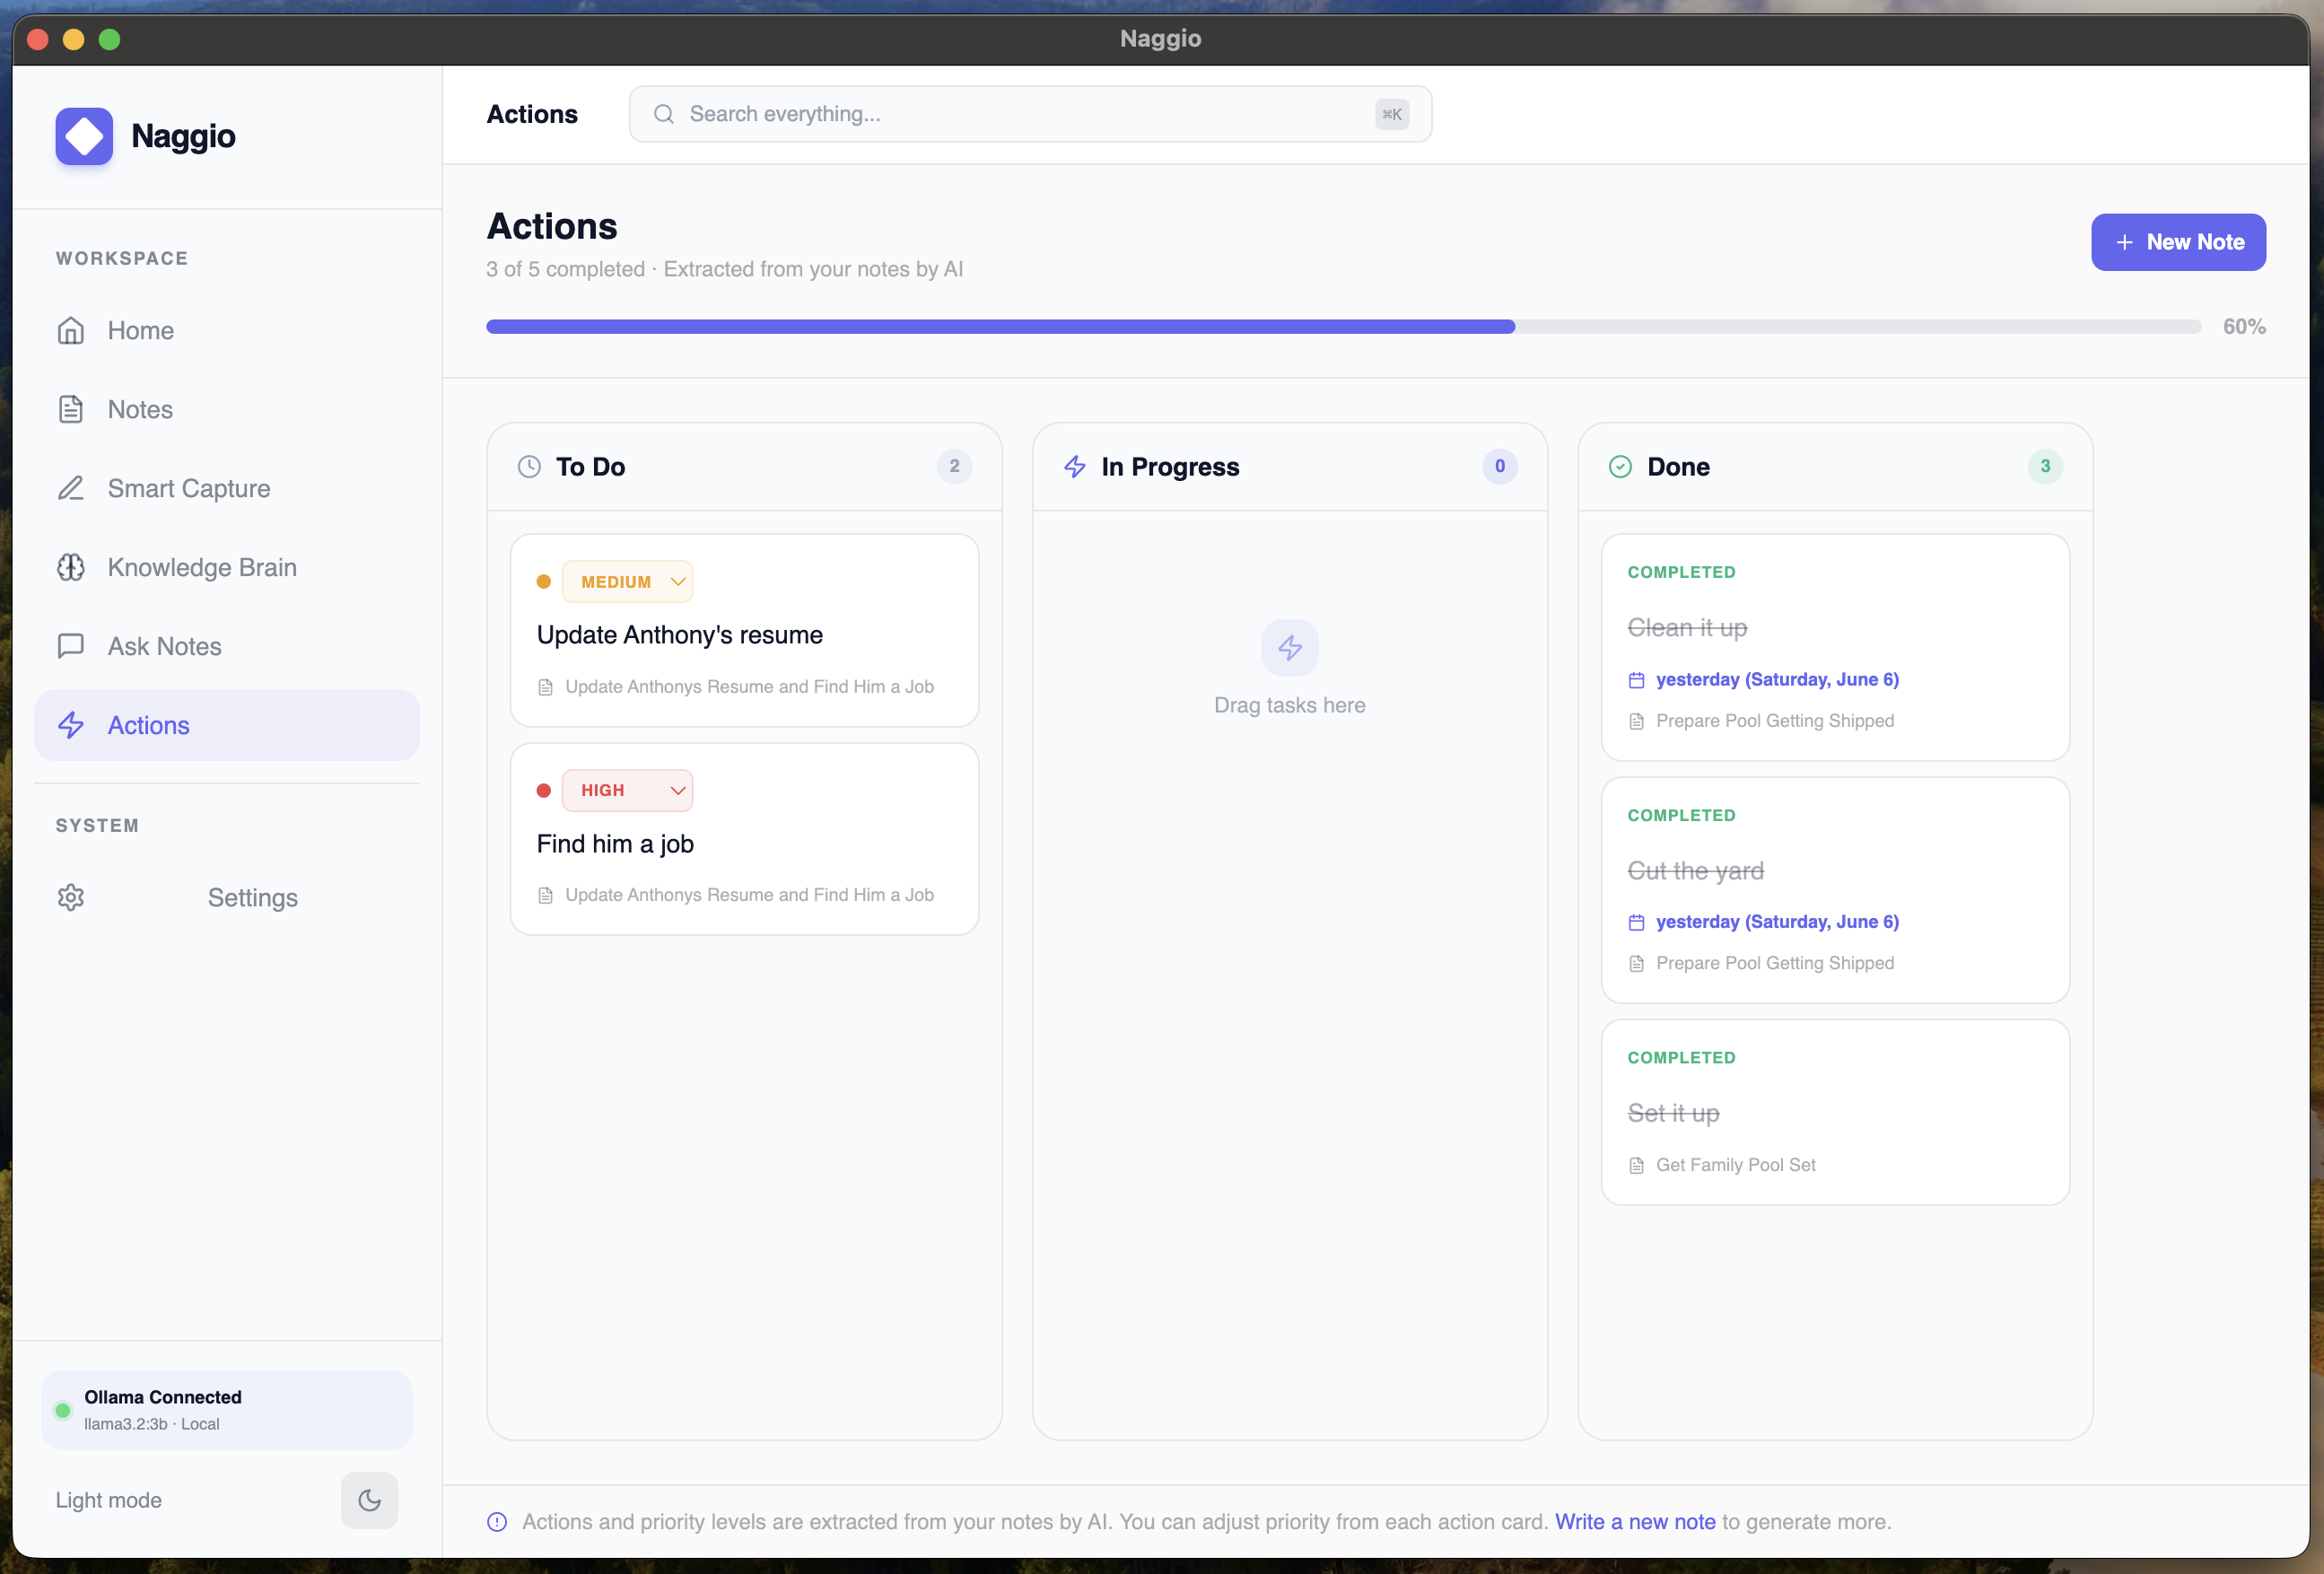Click the To Do count badge showing 2
The image size is (2324, 1574).
[954, 466]
